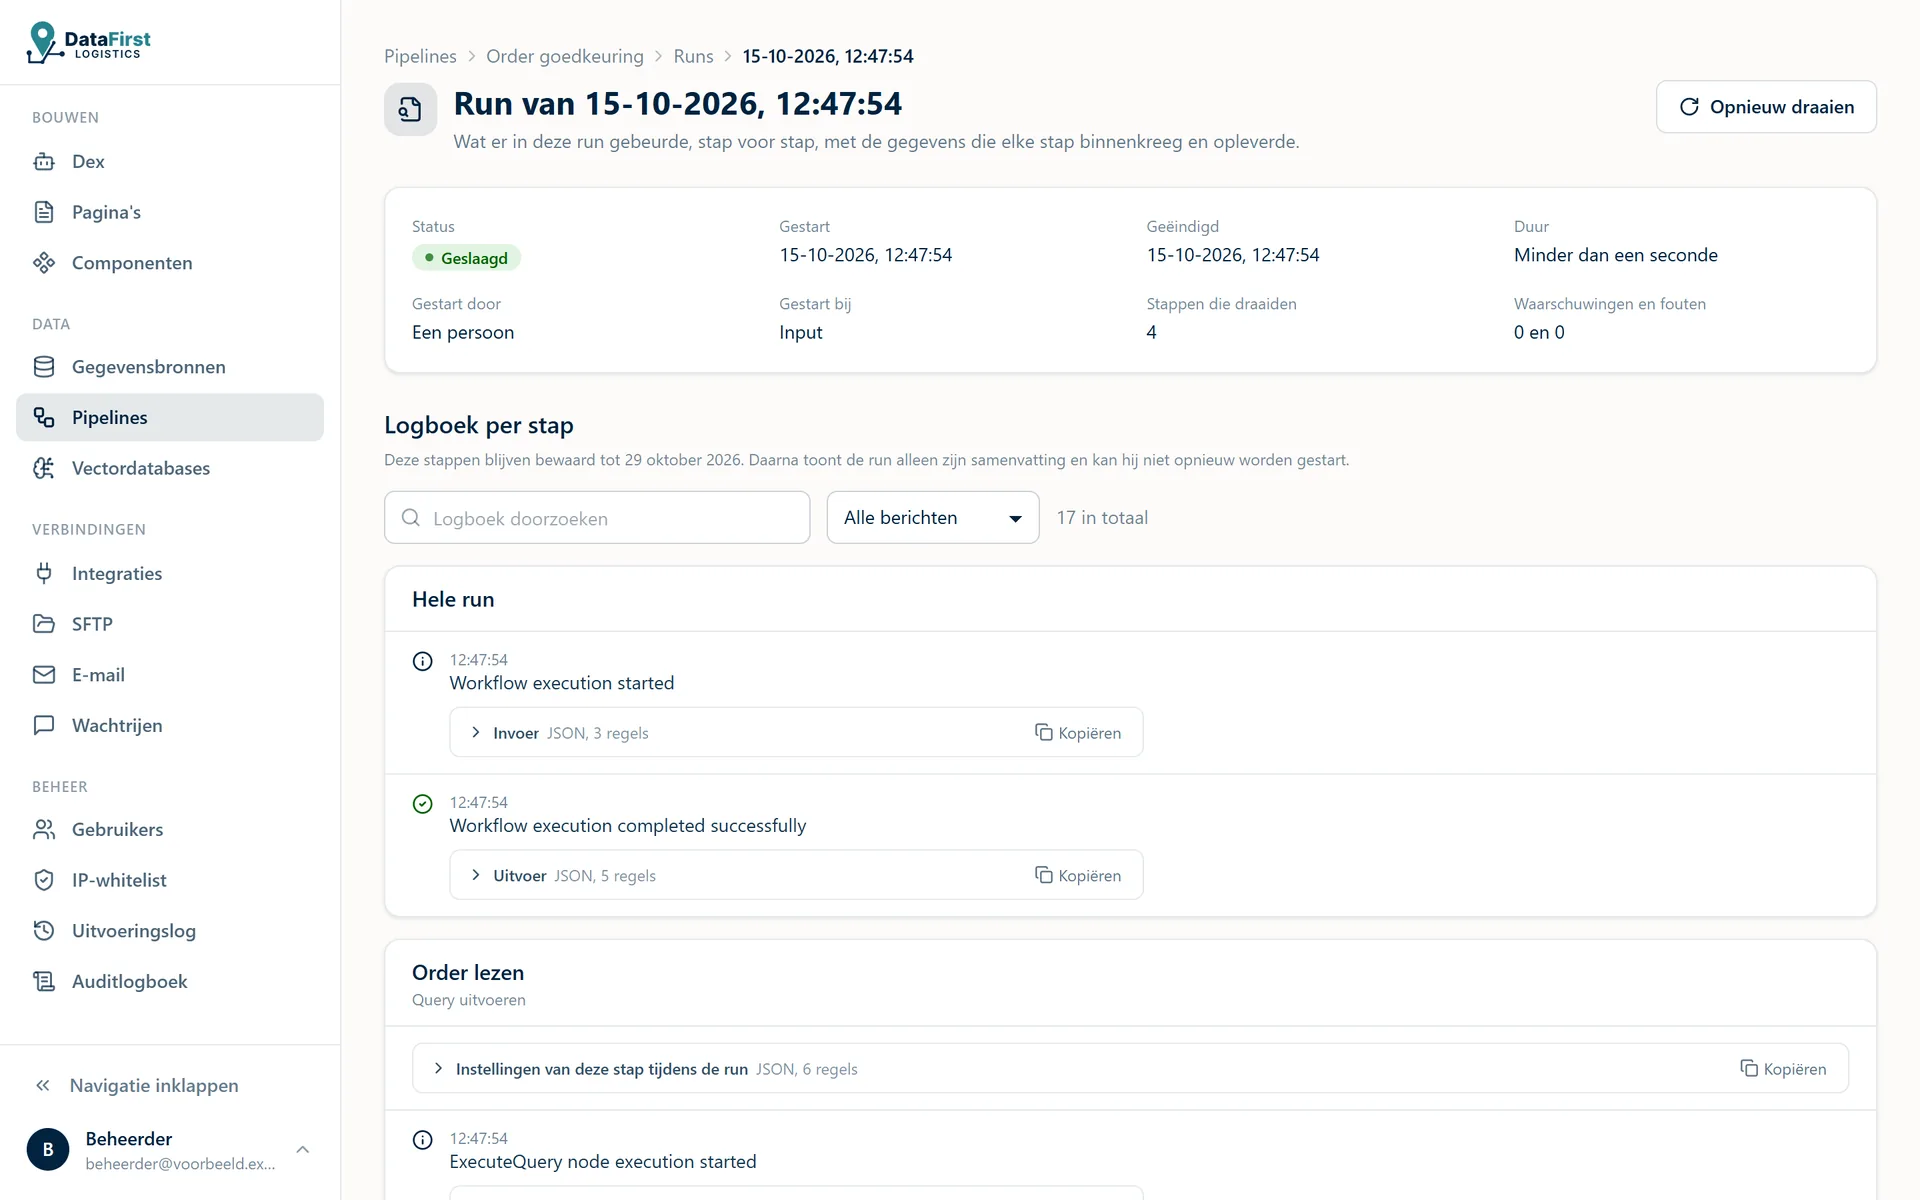Expand the Beheerder account menu
The height and width of the screenshot is (1200, 1920).
[x=170, y=1150]
